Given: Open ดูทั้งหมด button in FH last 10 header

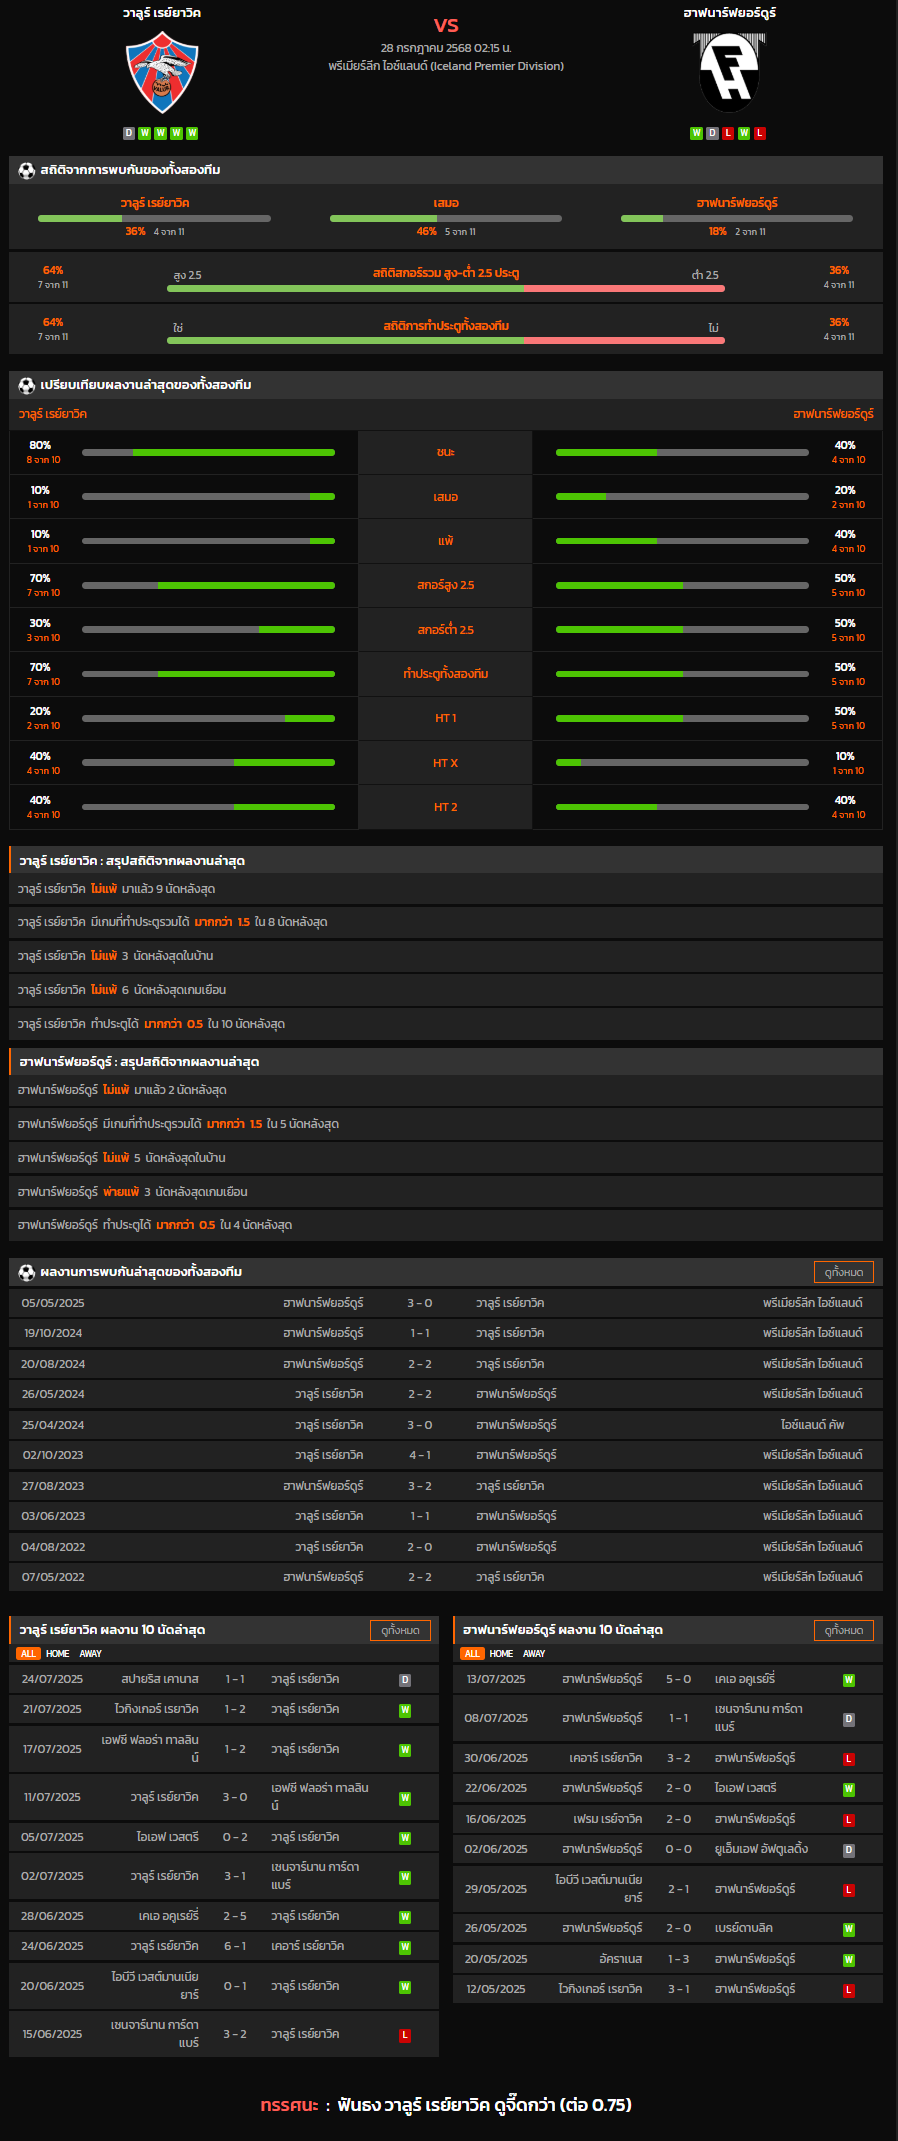Looking at the screenshot, I should (x=844, y=1630).
